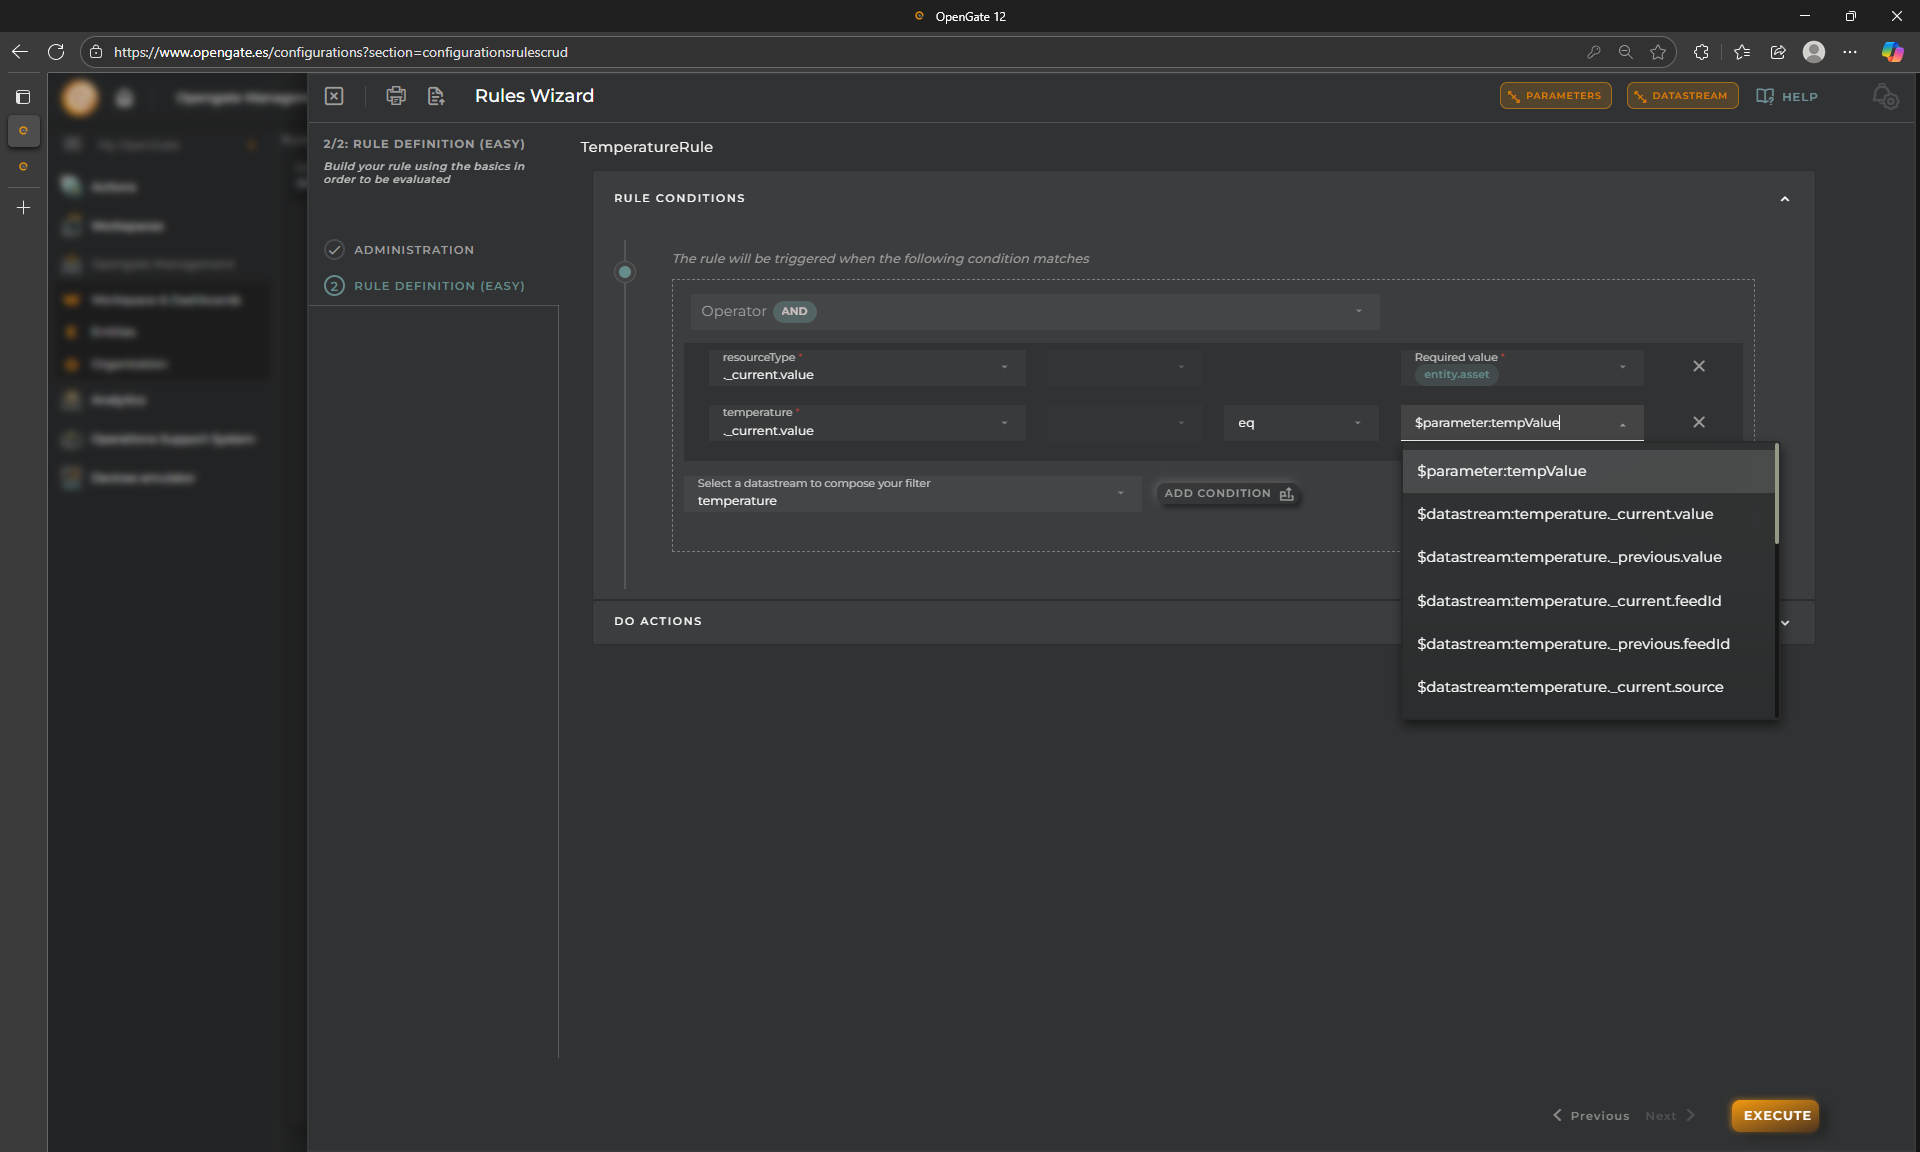Toggle the AND operator chip
1920x1152 pixels.
[x=794, y=312]
